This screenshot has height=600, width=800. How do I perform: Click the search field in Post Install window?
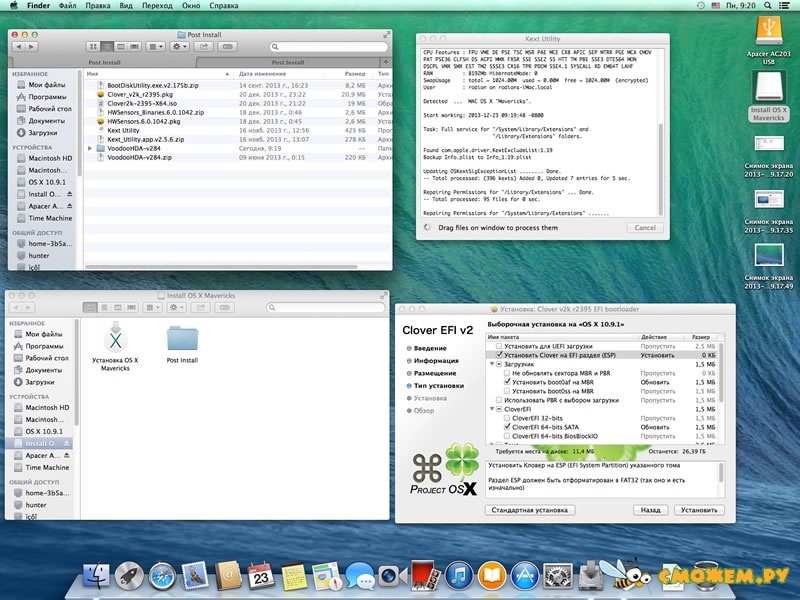coord(329,46)
